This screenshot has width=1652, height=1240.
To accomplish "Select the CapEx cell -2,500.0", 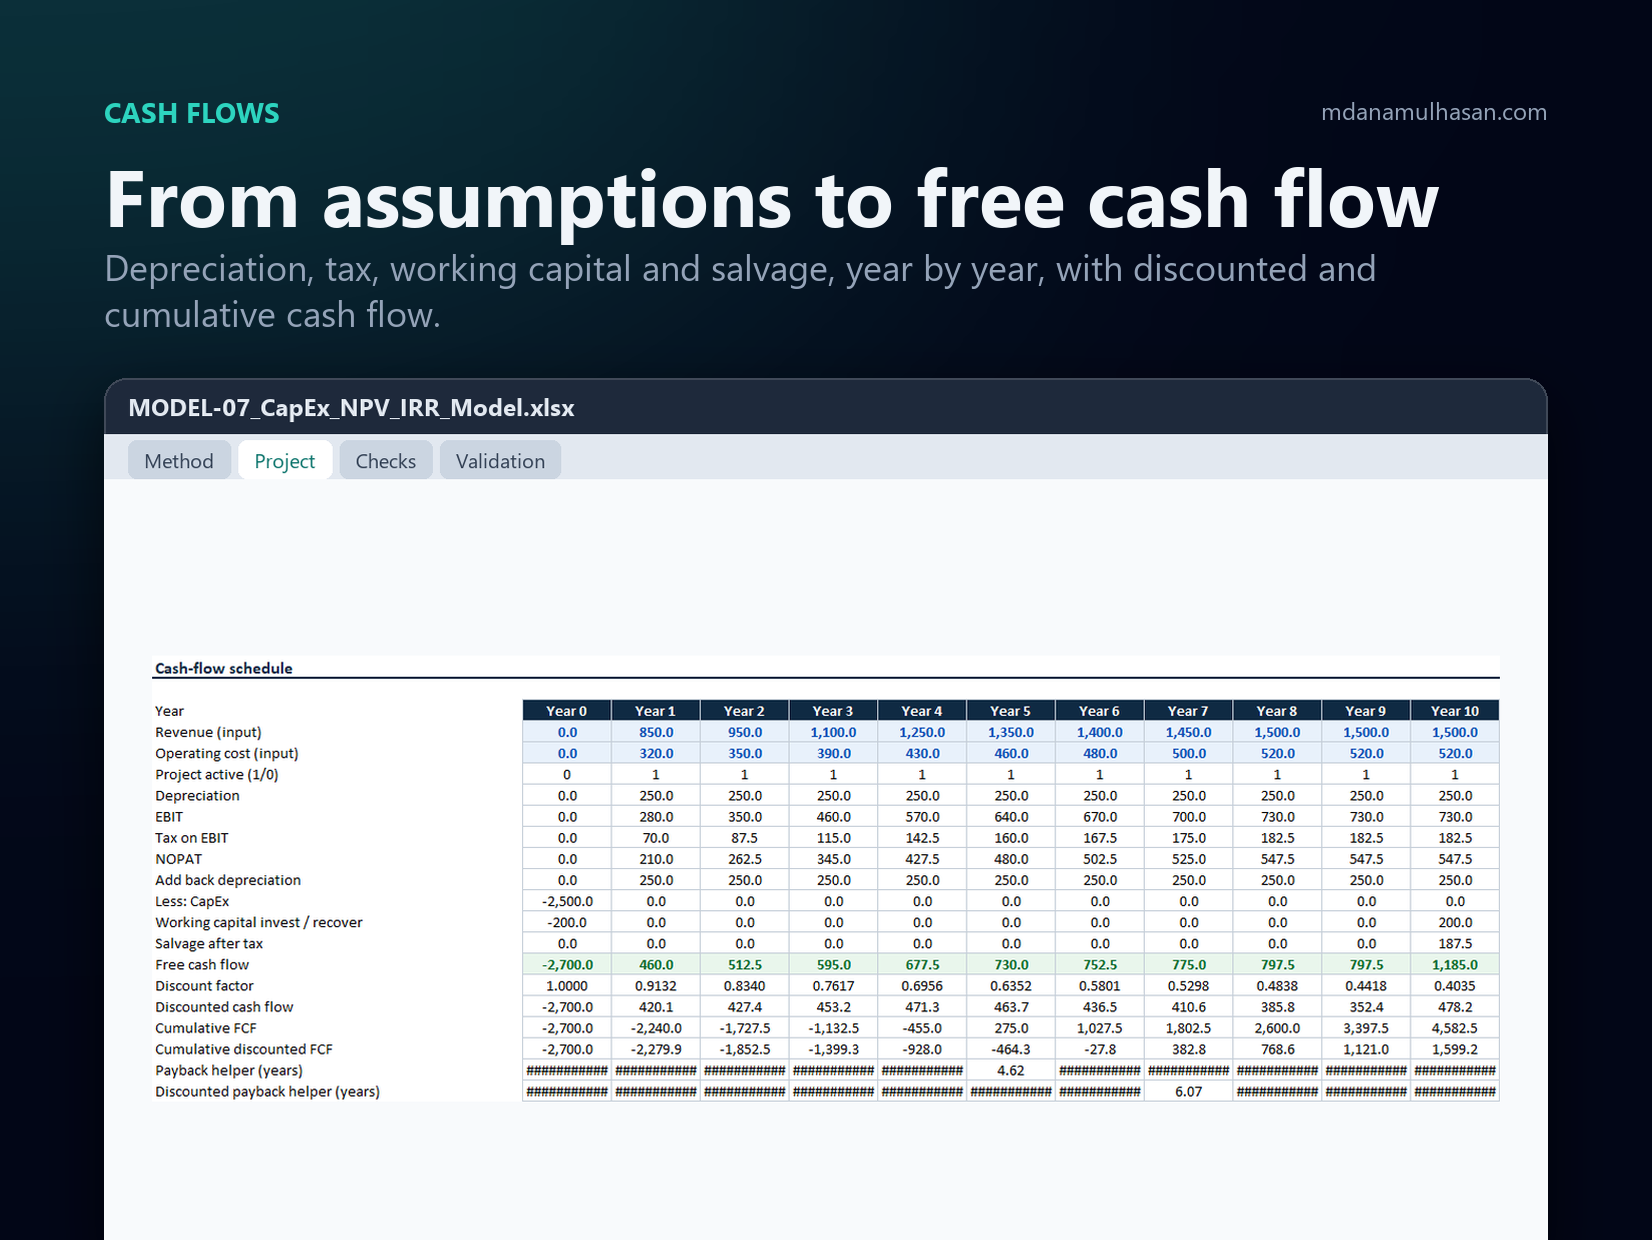I will click(x=567, y=901).
